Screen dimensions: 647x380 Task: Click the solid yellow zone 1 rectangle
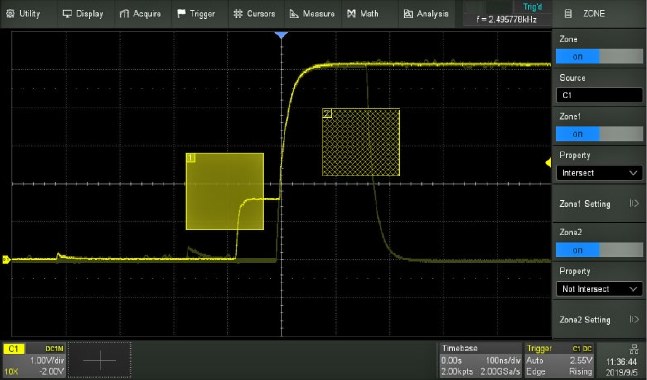point(225,191)
